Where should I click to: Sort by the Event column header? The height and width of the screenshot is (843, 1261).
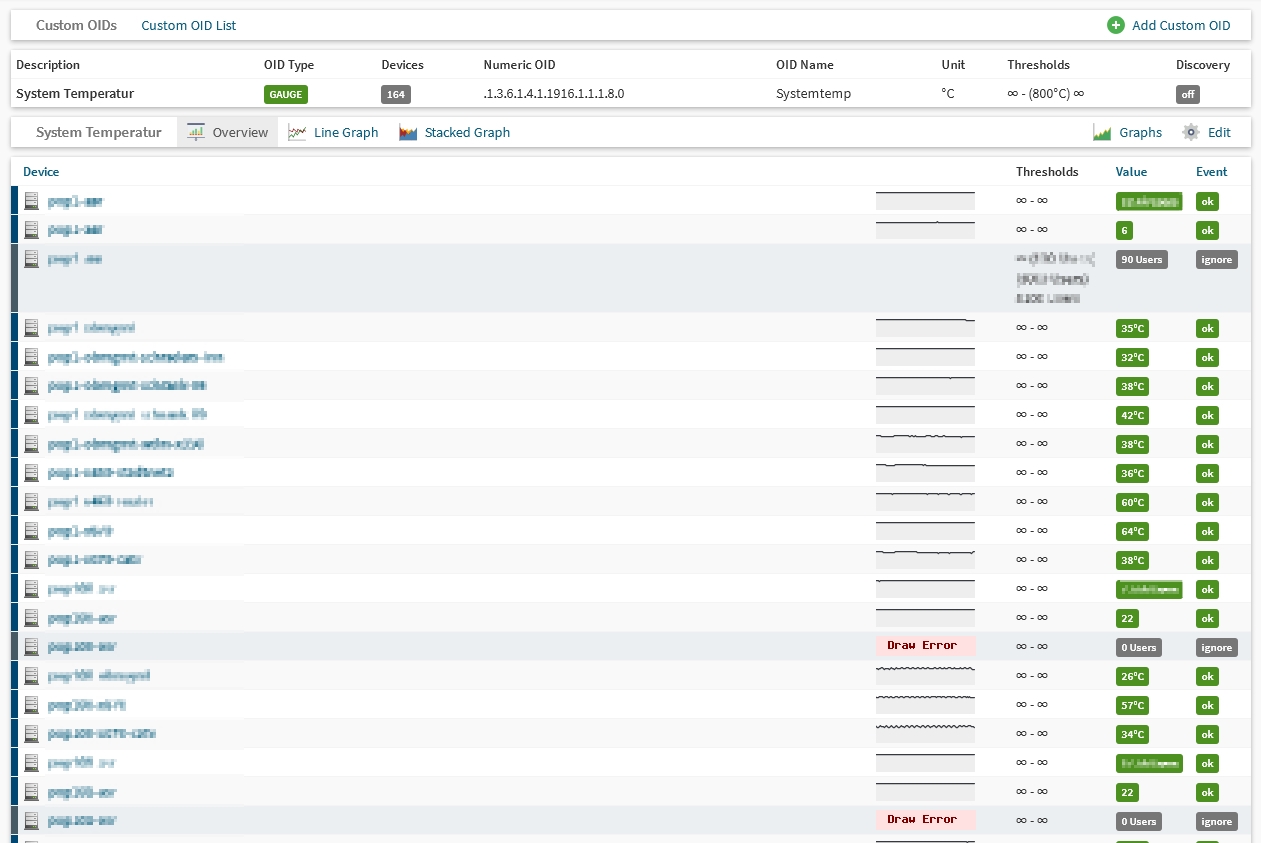[x=1211, y=171]
